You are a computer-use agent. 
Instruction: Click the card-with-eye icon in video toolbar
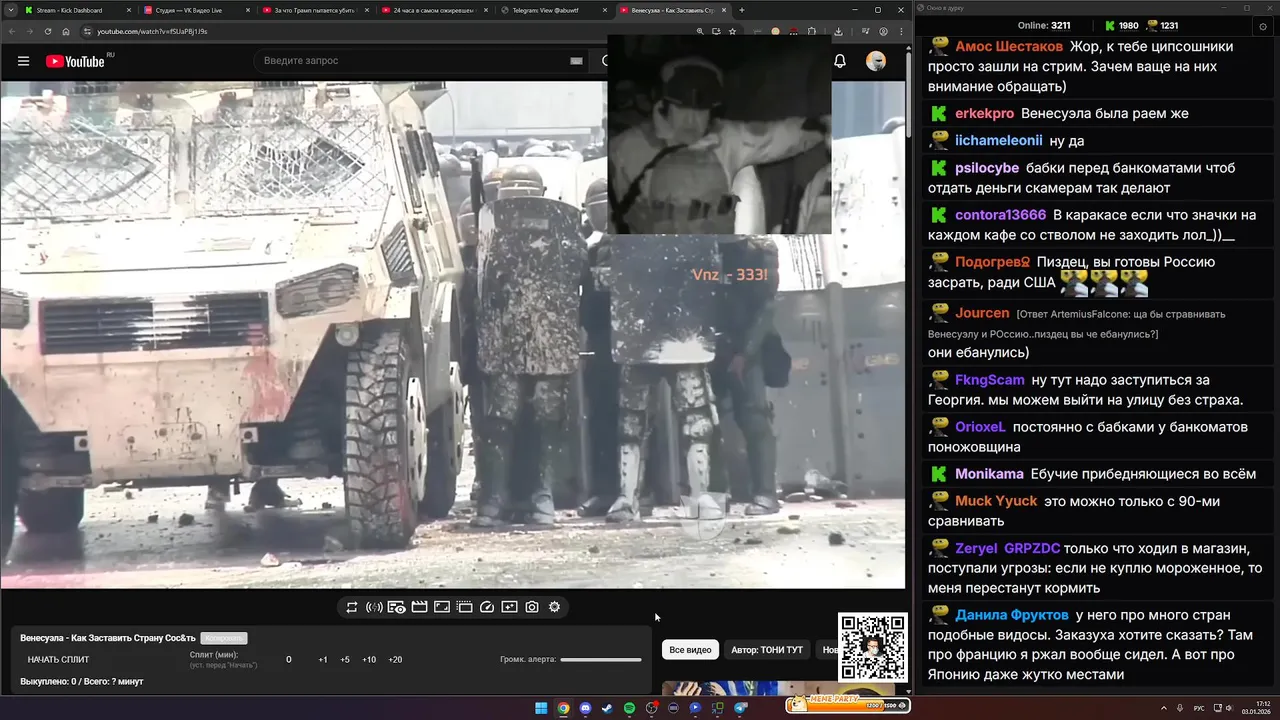[x=397, y=607]
